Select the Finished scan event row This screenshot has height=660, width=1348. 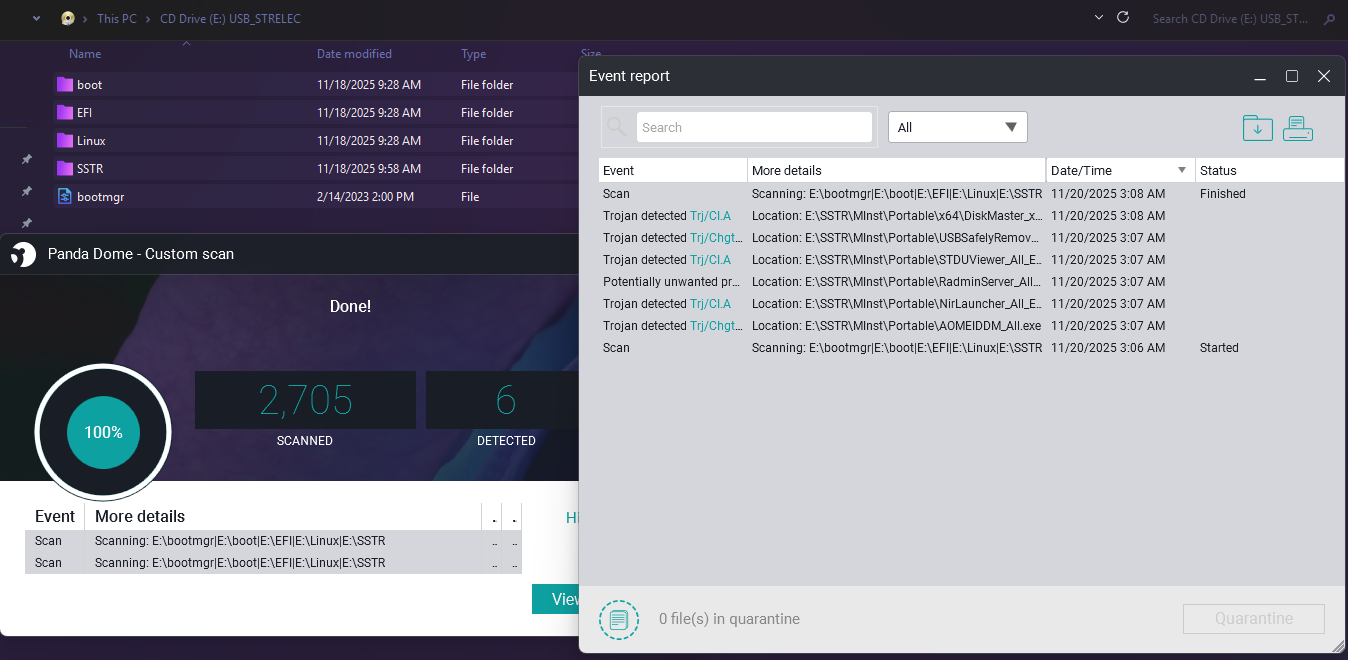coord(971,194)
